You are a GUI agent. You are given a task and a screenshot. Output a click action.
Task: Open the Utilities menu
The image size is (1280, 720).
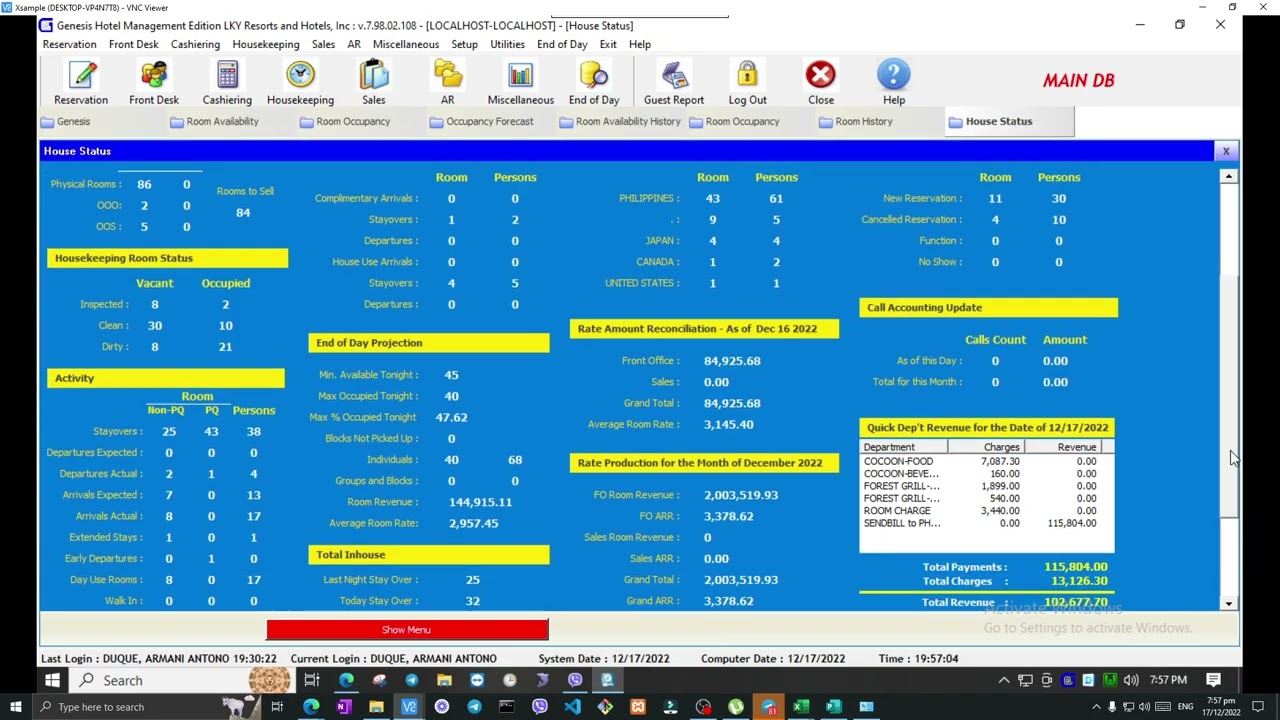[x=507, y=44]
